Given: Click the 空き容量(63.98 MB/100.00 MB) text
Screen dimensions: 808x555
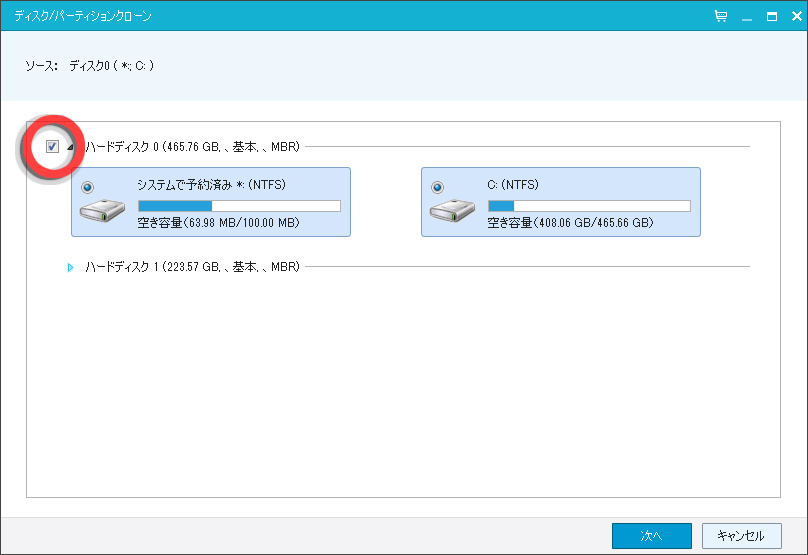Looking at the screenshot, I should [218, 223].
